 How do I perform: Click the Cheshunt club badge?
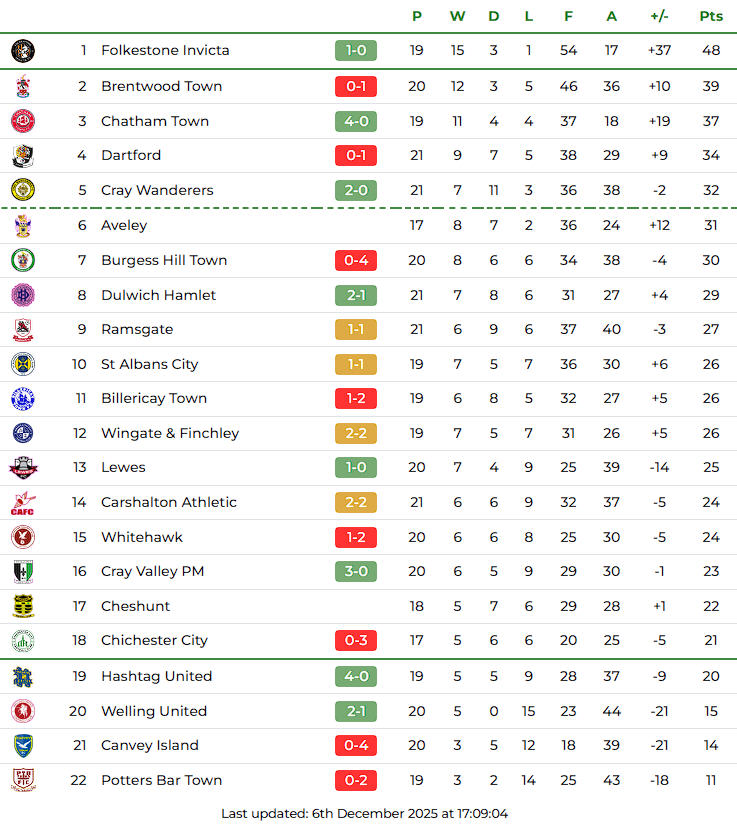[x=22, y=606]
